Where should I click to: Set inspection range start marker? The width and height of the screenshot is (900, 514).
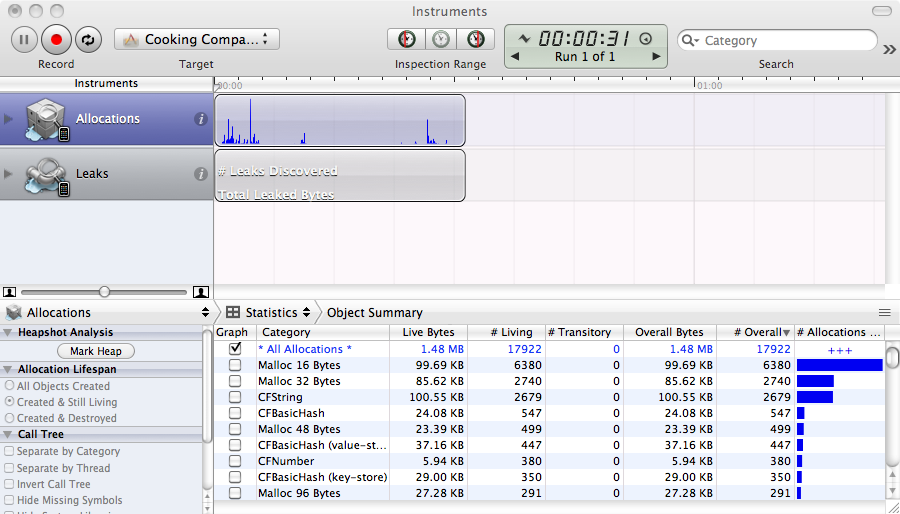406,39
